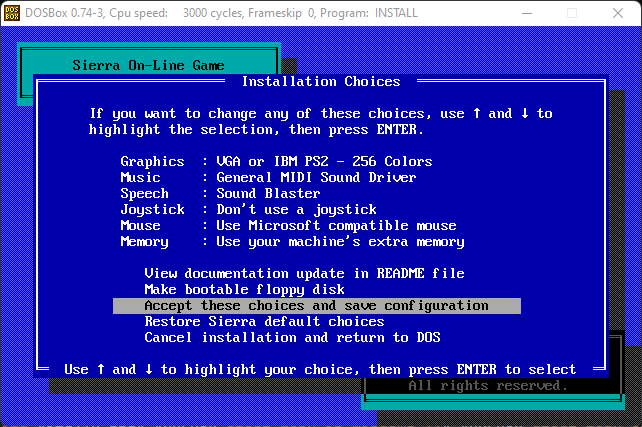Viewport: 642px width, 427px height.
Task: Click the 'highlight the selection, then press ENTER' line
Action: pos(256,129)
